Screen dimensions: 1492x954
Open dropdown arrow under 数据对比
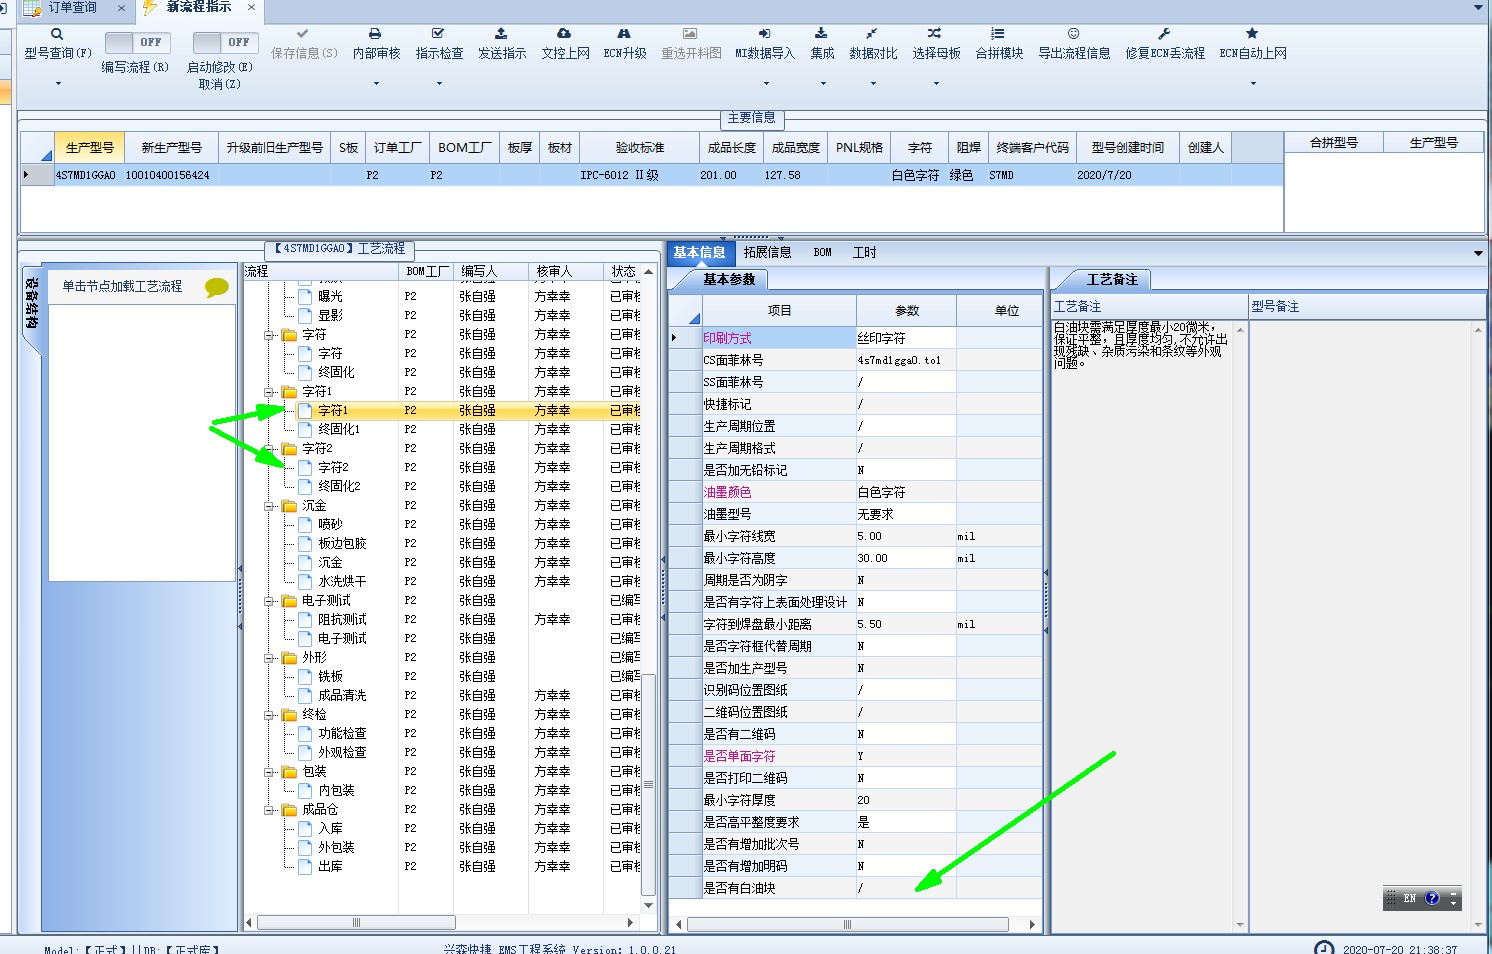(873, 84)
